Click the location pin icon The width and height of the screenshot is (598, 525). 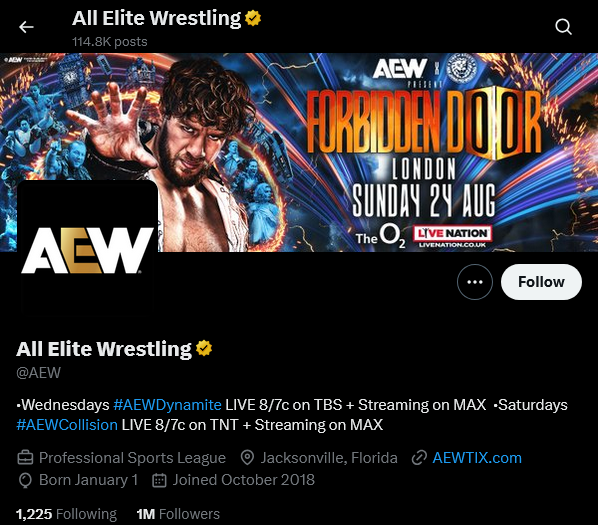pos(247,458)
